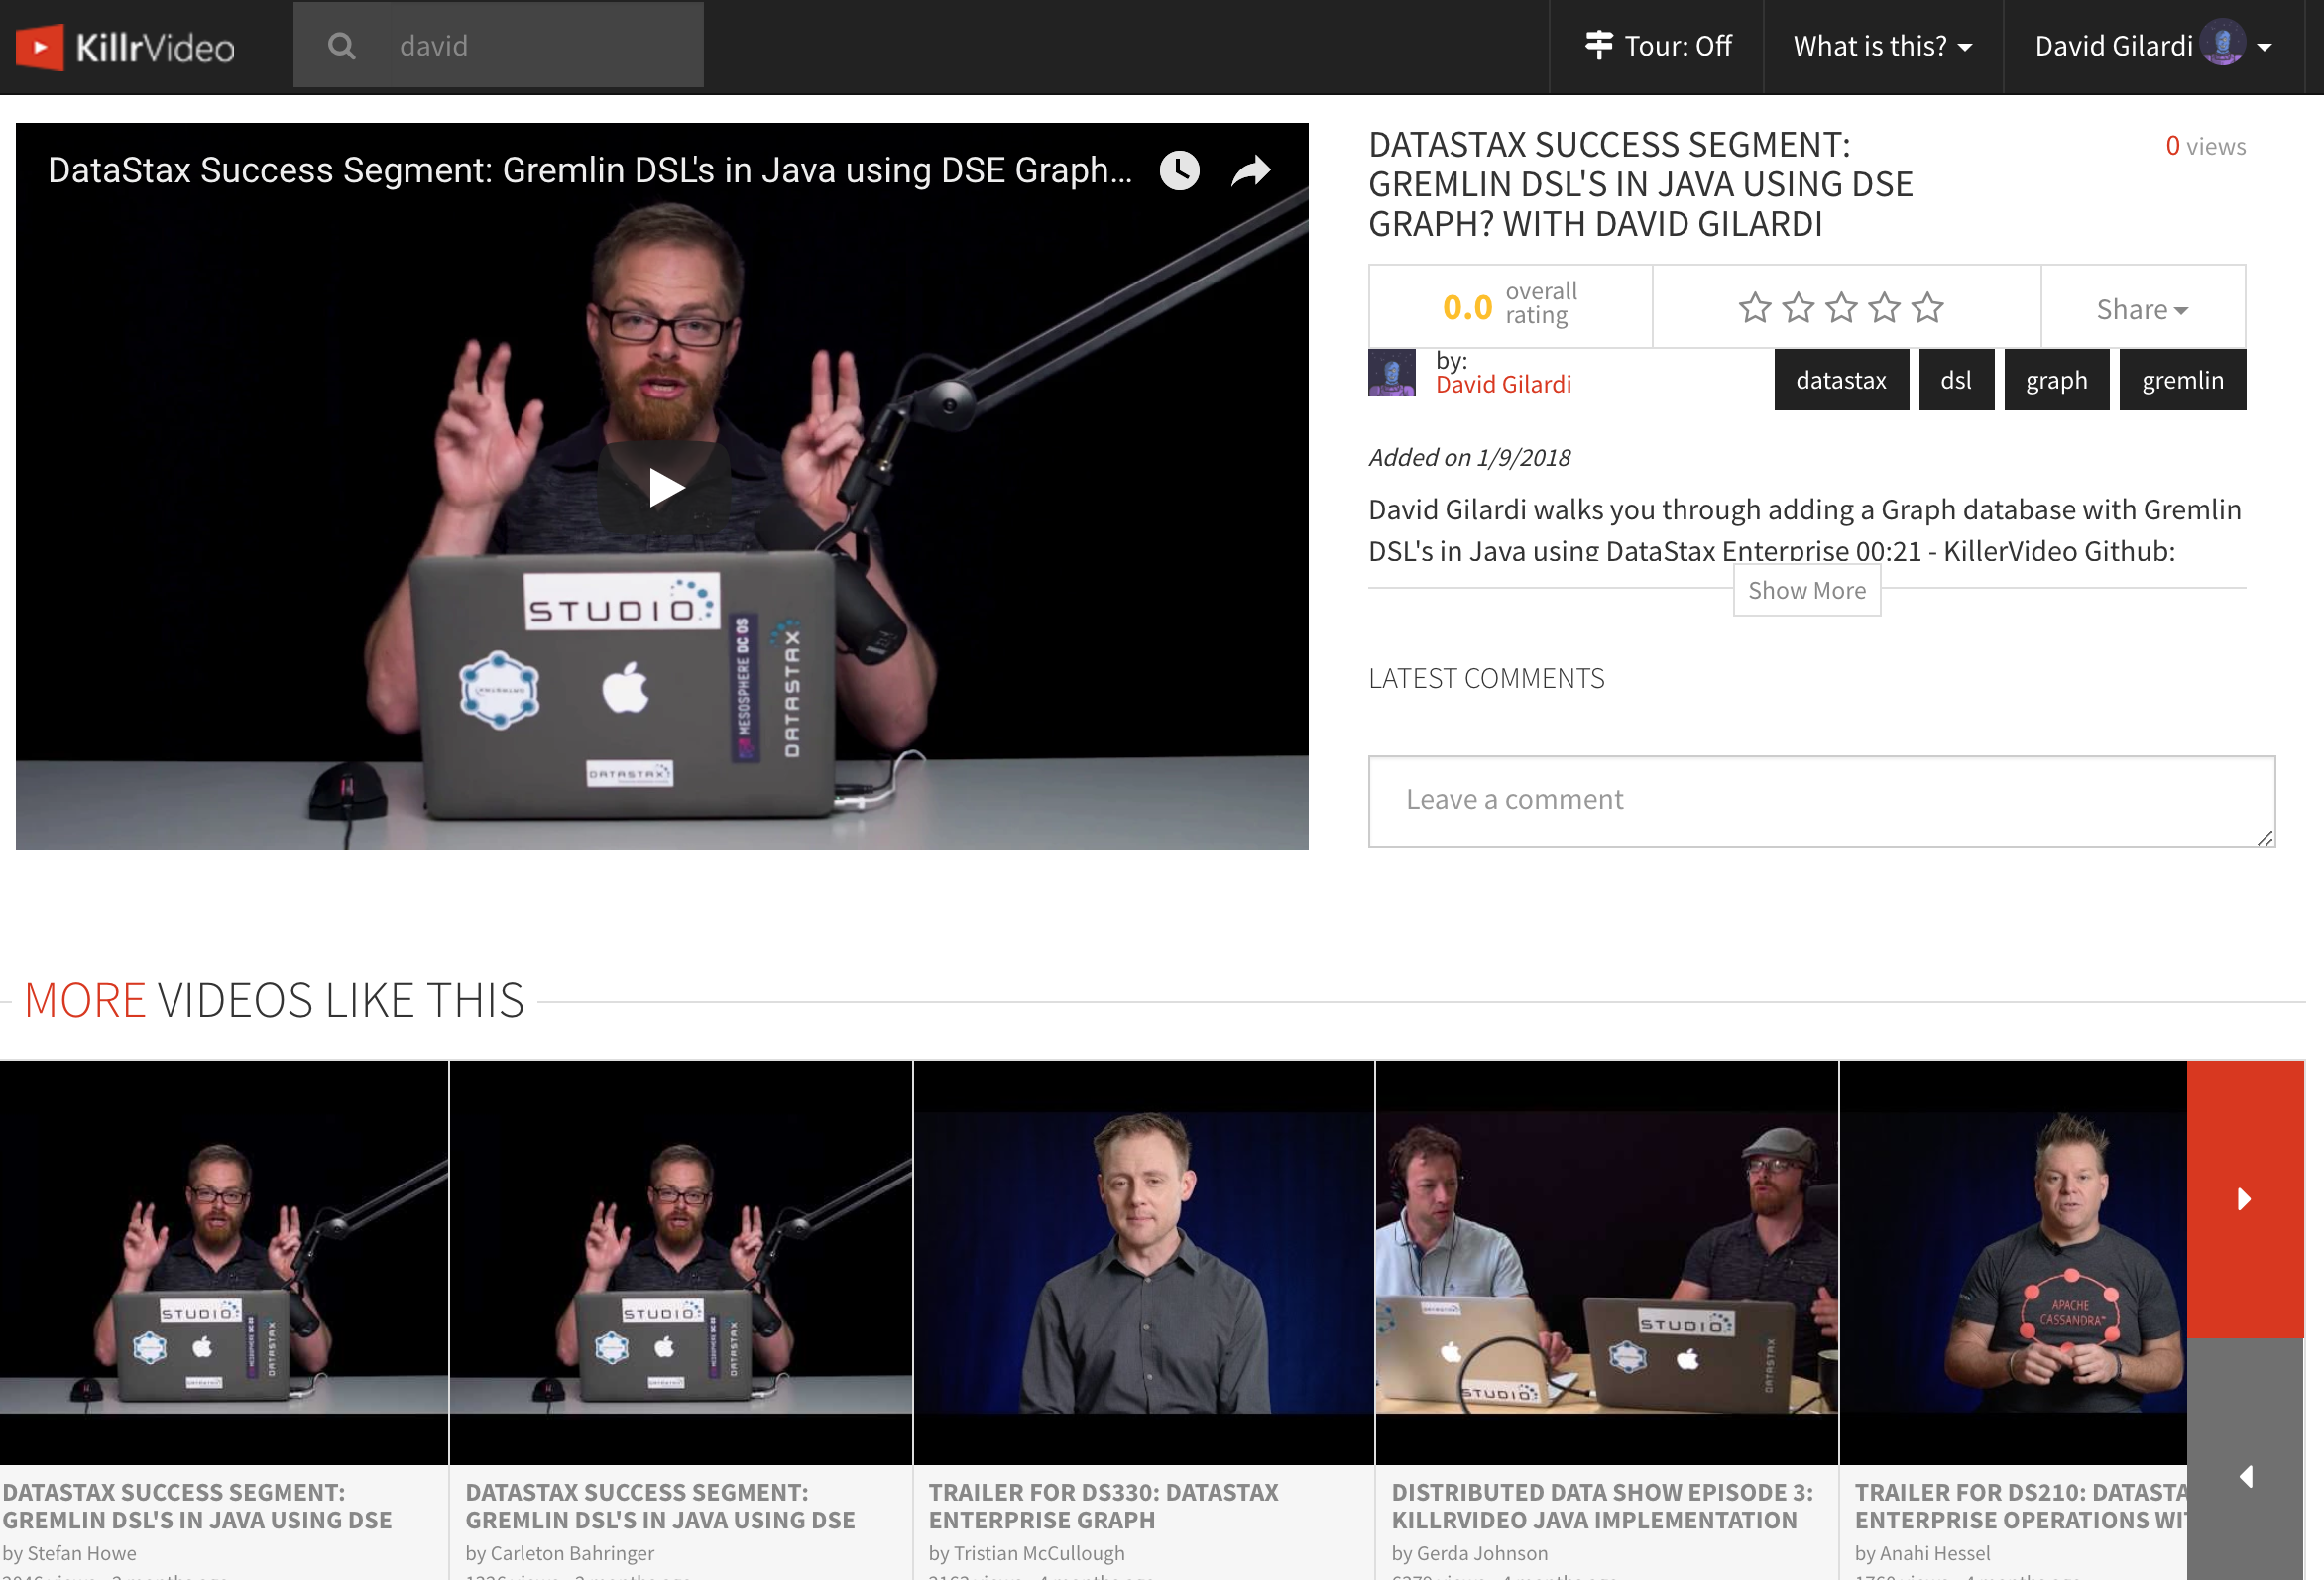The height and width of the screenshot is (1580, 2324).
Task: Click the Watch Later clock icon
Action: 1179,170
